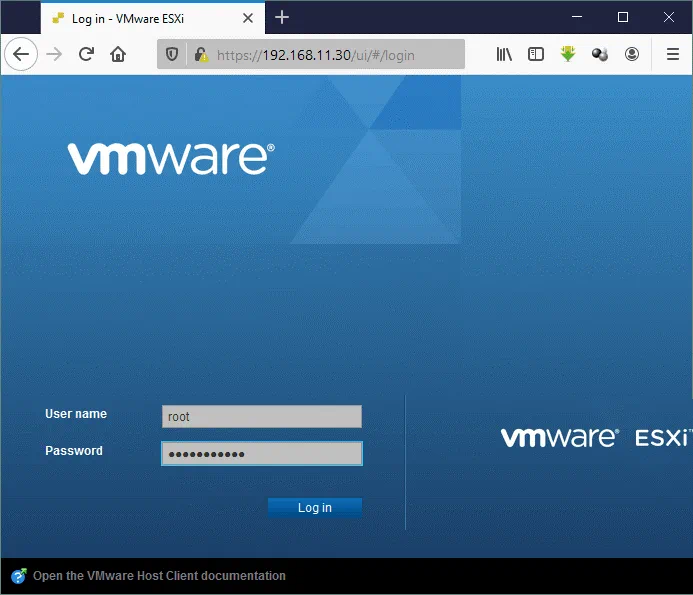The width and height of the screenshot is (693, 595).
Task: Open the tracking protection shield icon
Action: click(172, 55)
